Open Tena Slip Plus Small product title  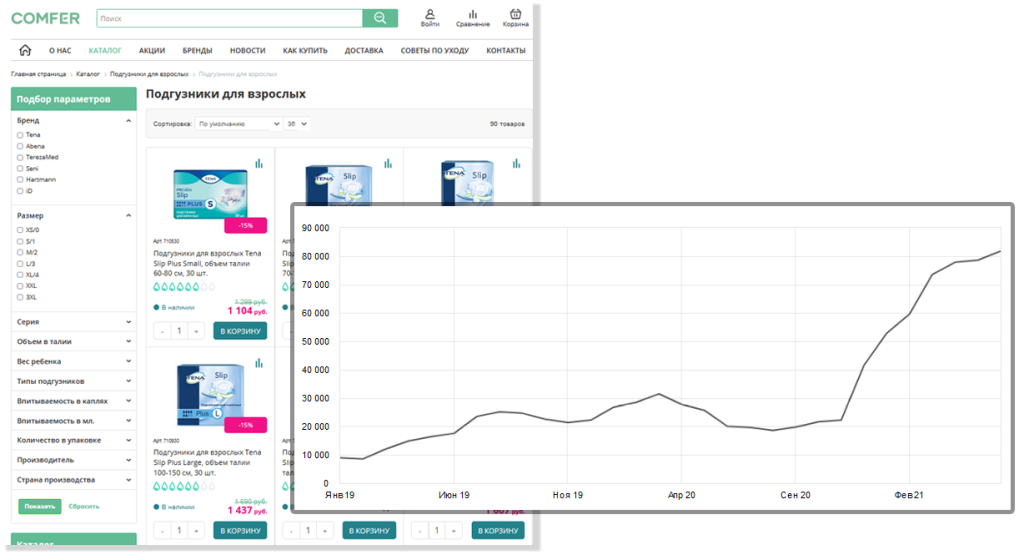[x=208, y=263]
